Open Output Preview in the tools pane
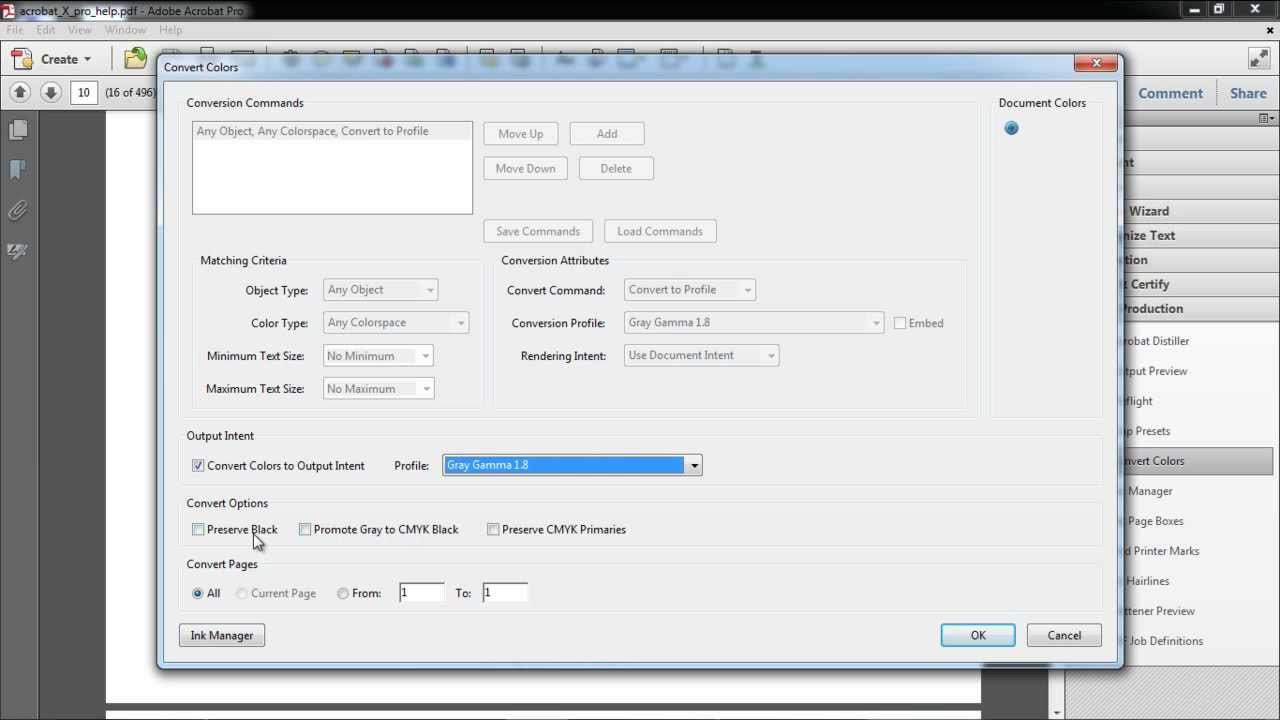 point(1156,371)
